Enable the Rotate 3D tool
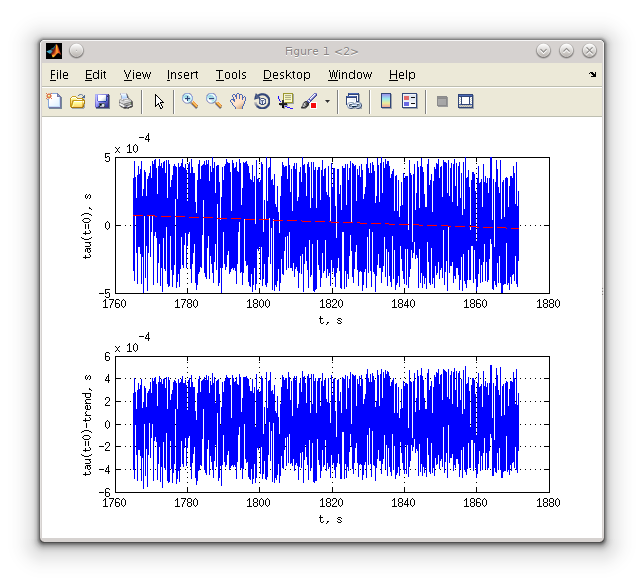This screenshot has width=644, height=582. (262, 101)
